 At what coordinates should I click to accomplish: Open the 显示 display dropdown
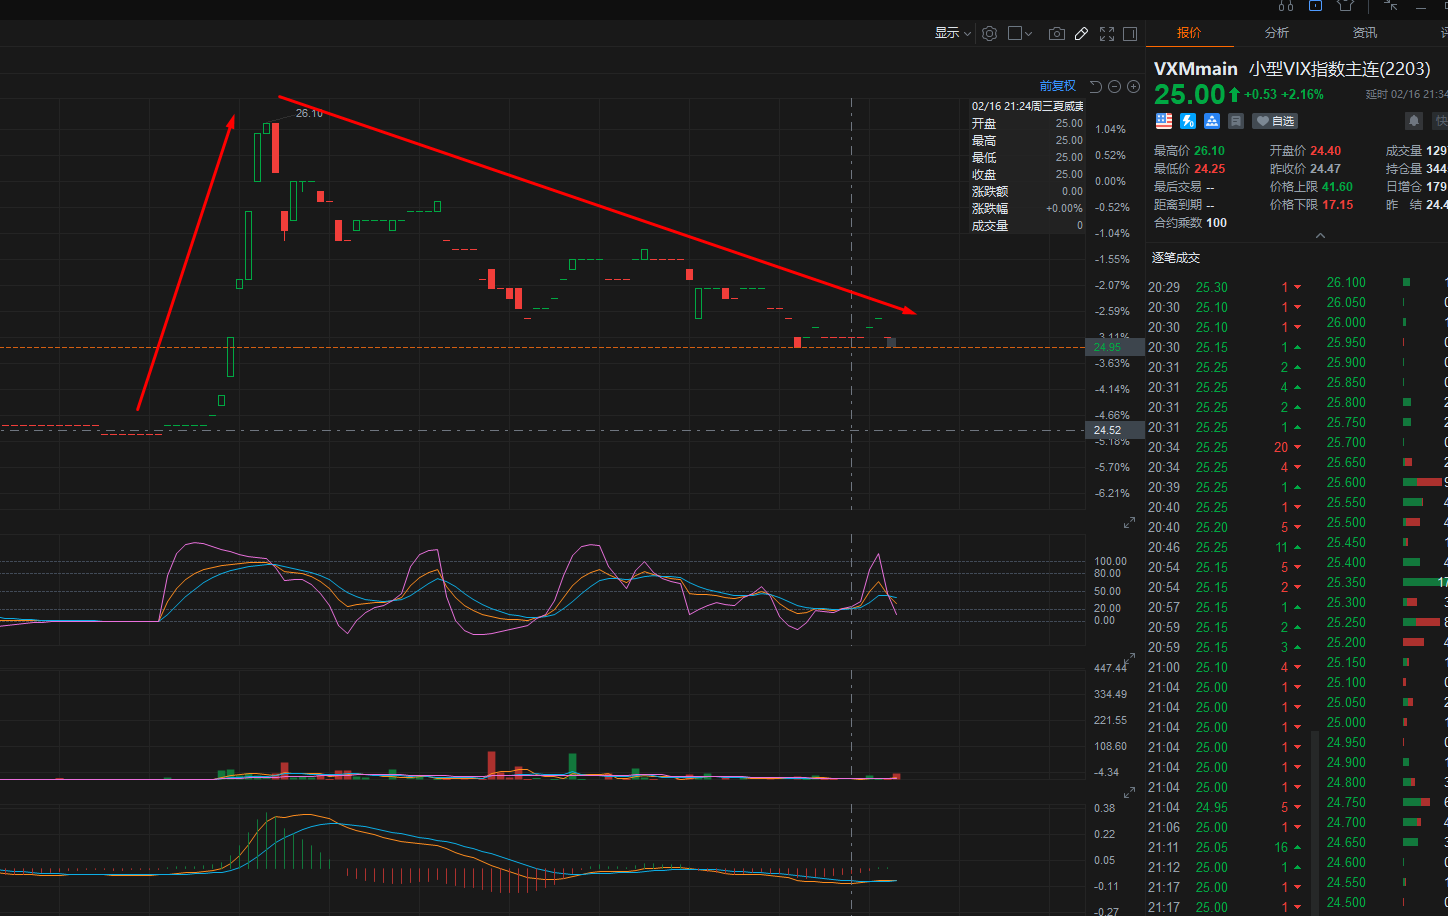[x=953, y=33]
